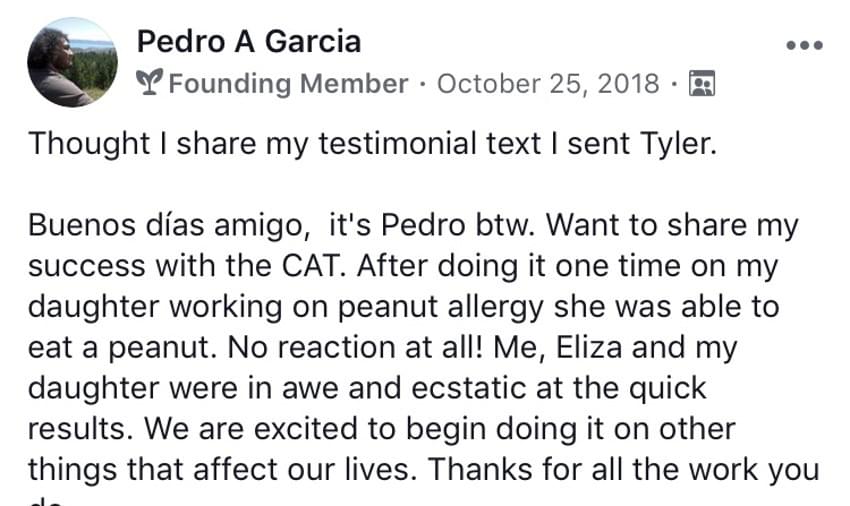Click the phrase "eat a peanut"

pyautogui.click(x=114, y=348)
